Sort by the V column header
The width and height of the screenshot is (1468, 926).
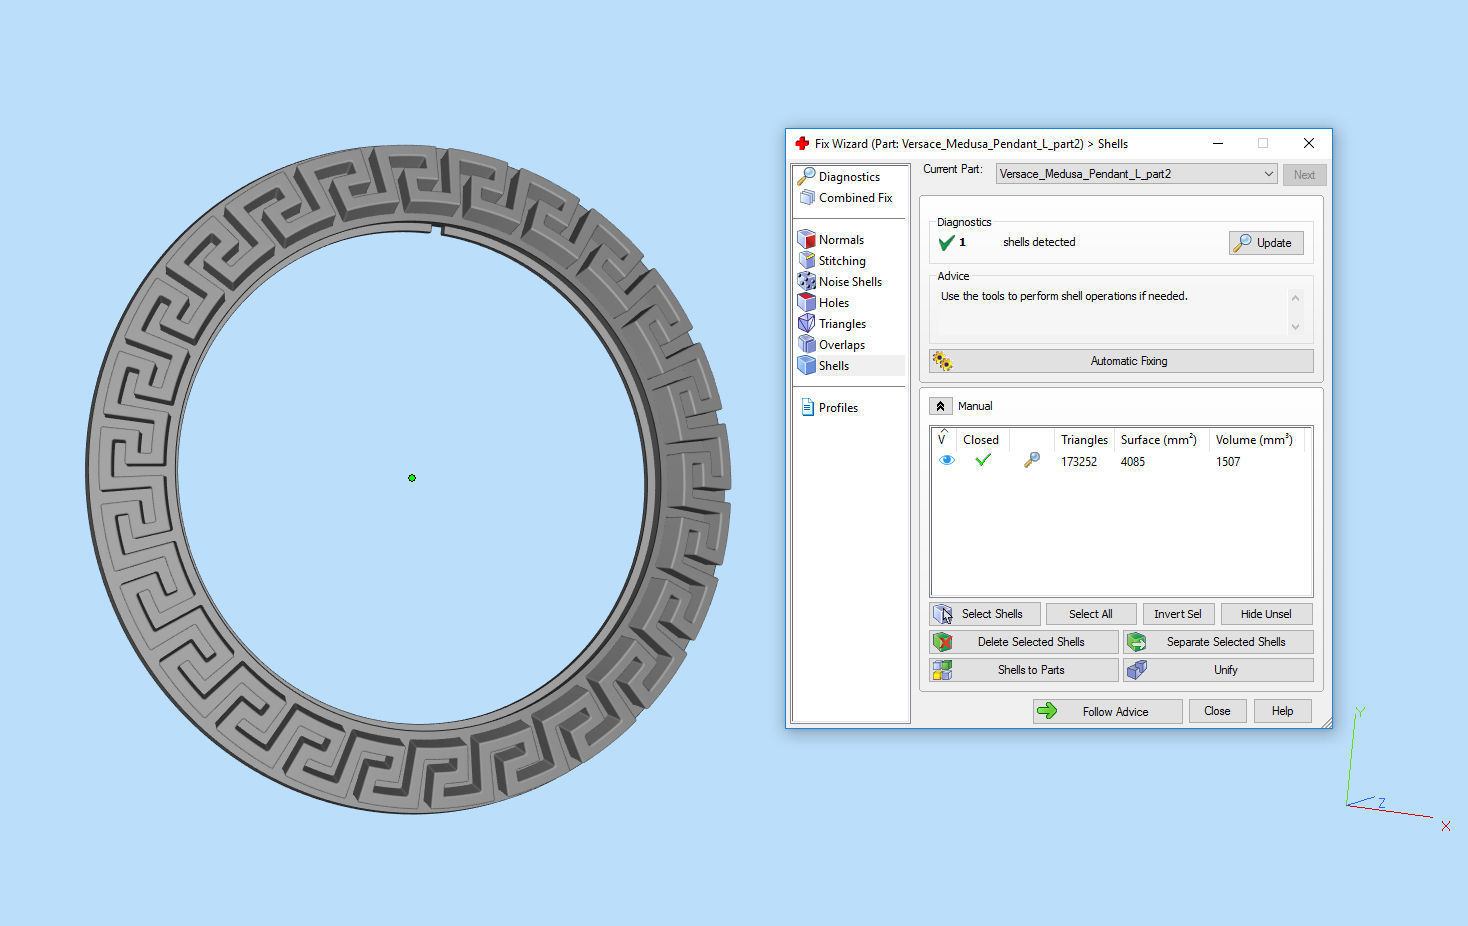[x=944, y=439]
